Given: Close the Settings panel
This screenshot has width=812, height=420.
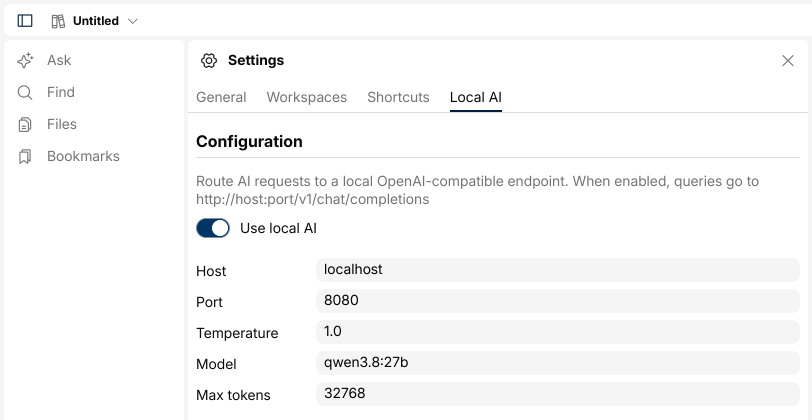Looking at the screenshot, I should [788, 61].
